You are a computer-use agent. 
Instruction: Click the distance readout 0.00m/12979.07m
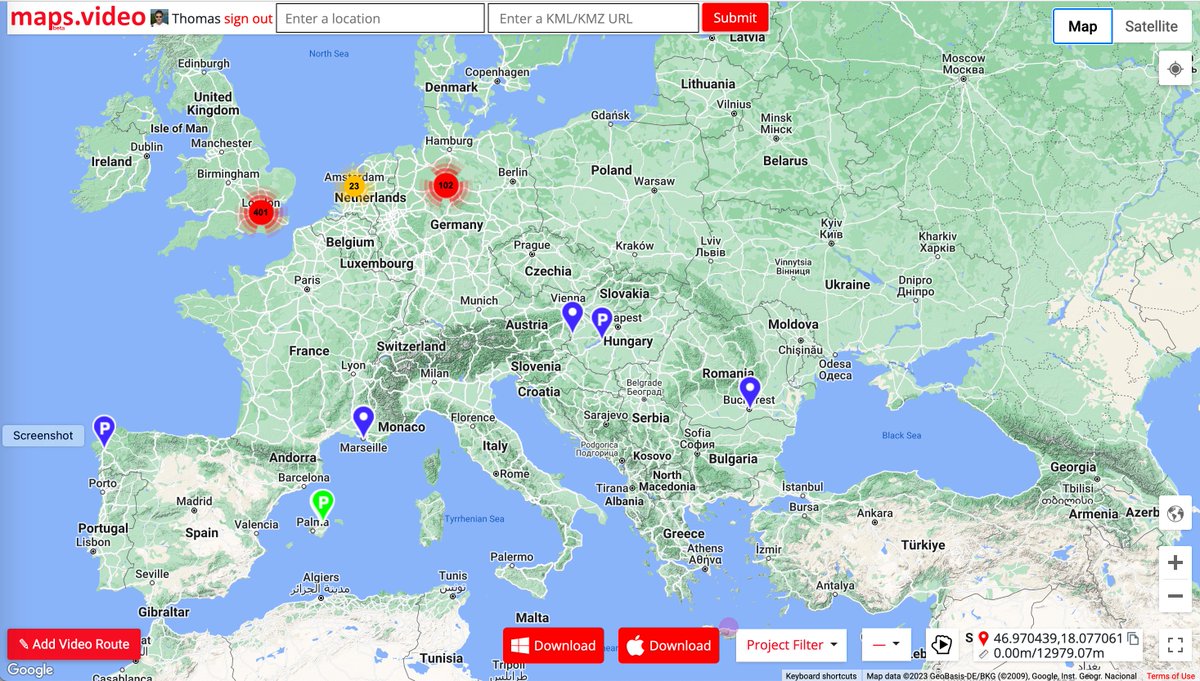(x=1049, y=653)
